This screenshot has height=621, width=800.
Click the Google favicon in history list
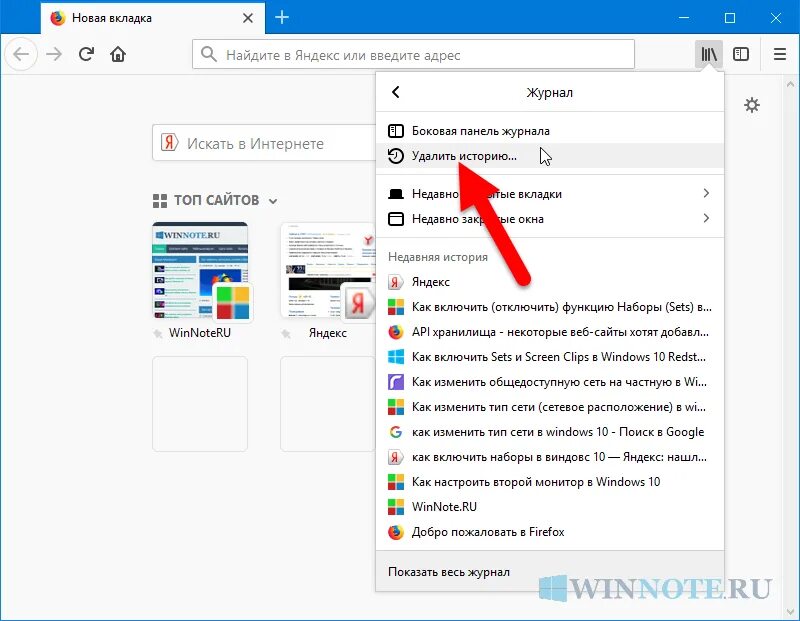point(396,432)
